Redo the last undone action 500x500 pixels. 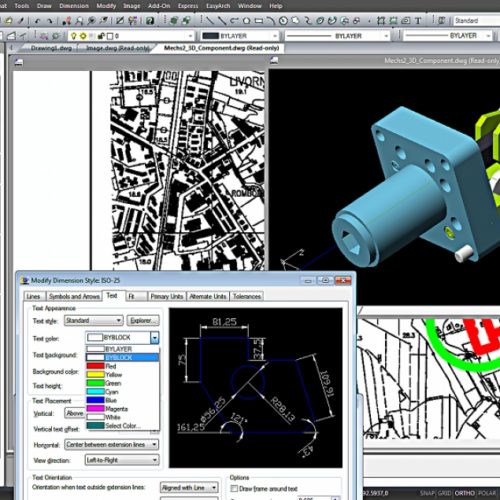click(x=50, y=21)
